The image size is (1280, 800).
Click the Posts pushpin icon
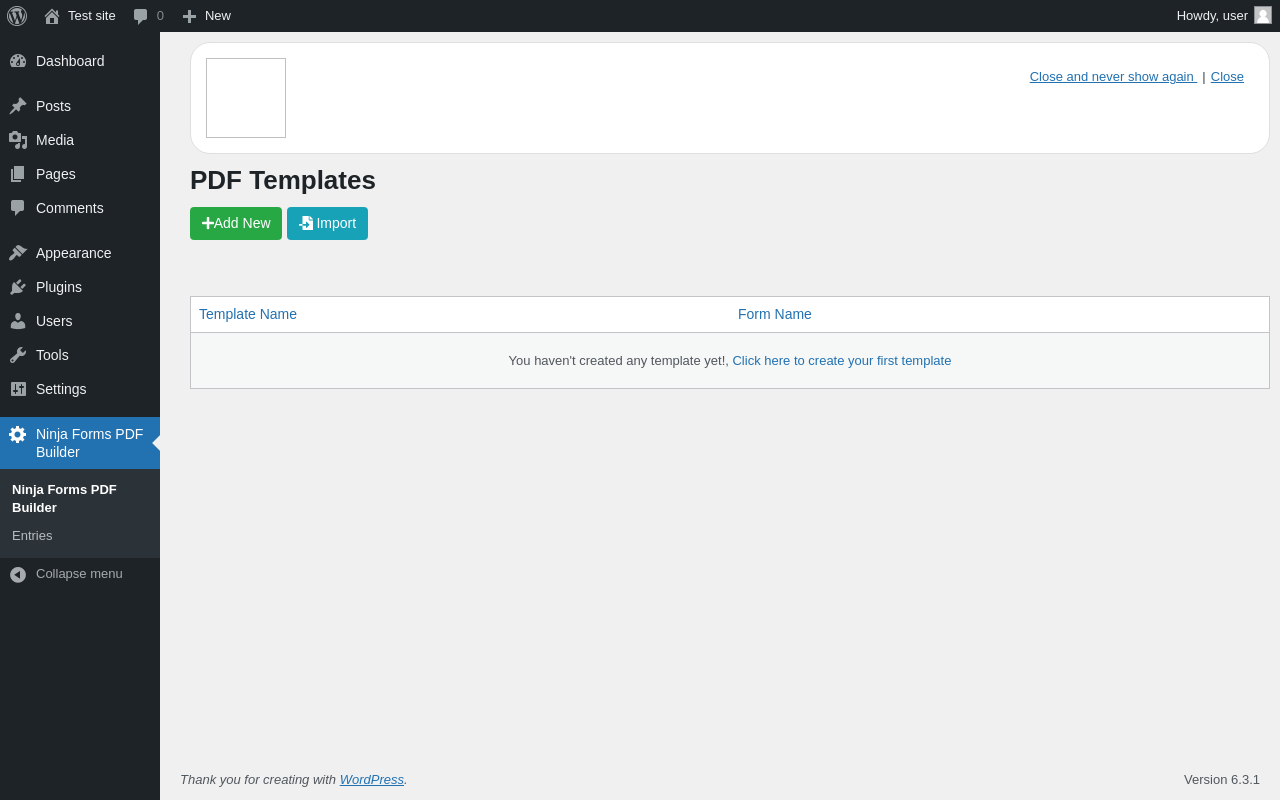point(18,106)
